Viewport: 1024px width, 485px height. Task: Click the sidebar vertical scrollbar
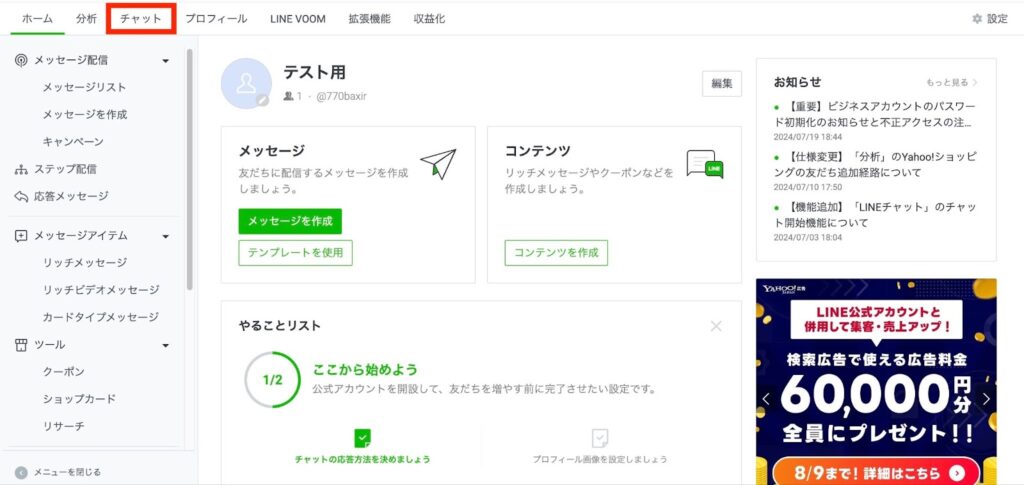coord(189,170)
